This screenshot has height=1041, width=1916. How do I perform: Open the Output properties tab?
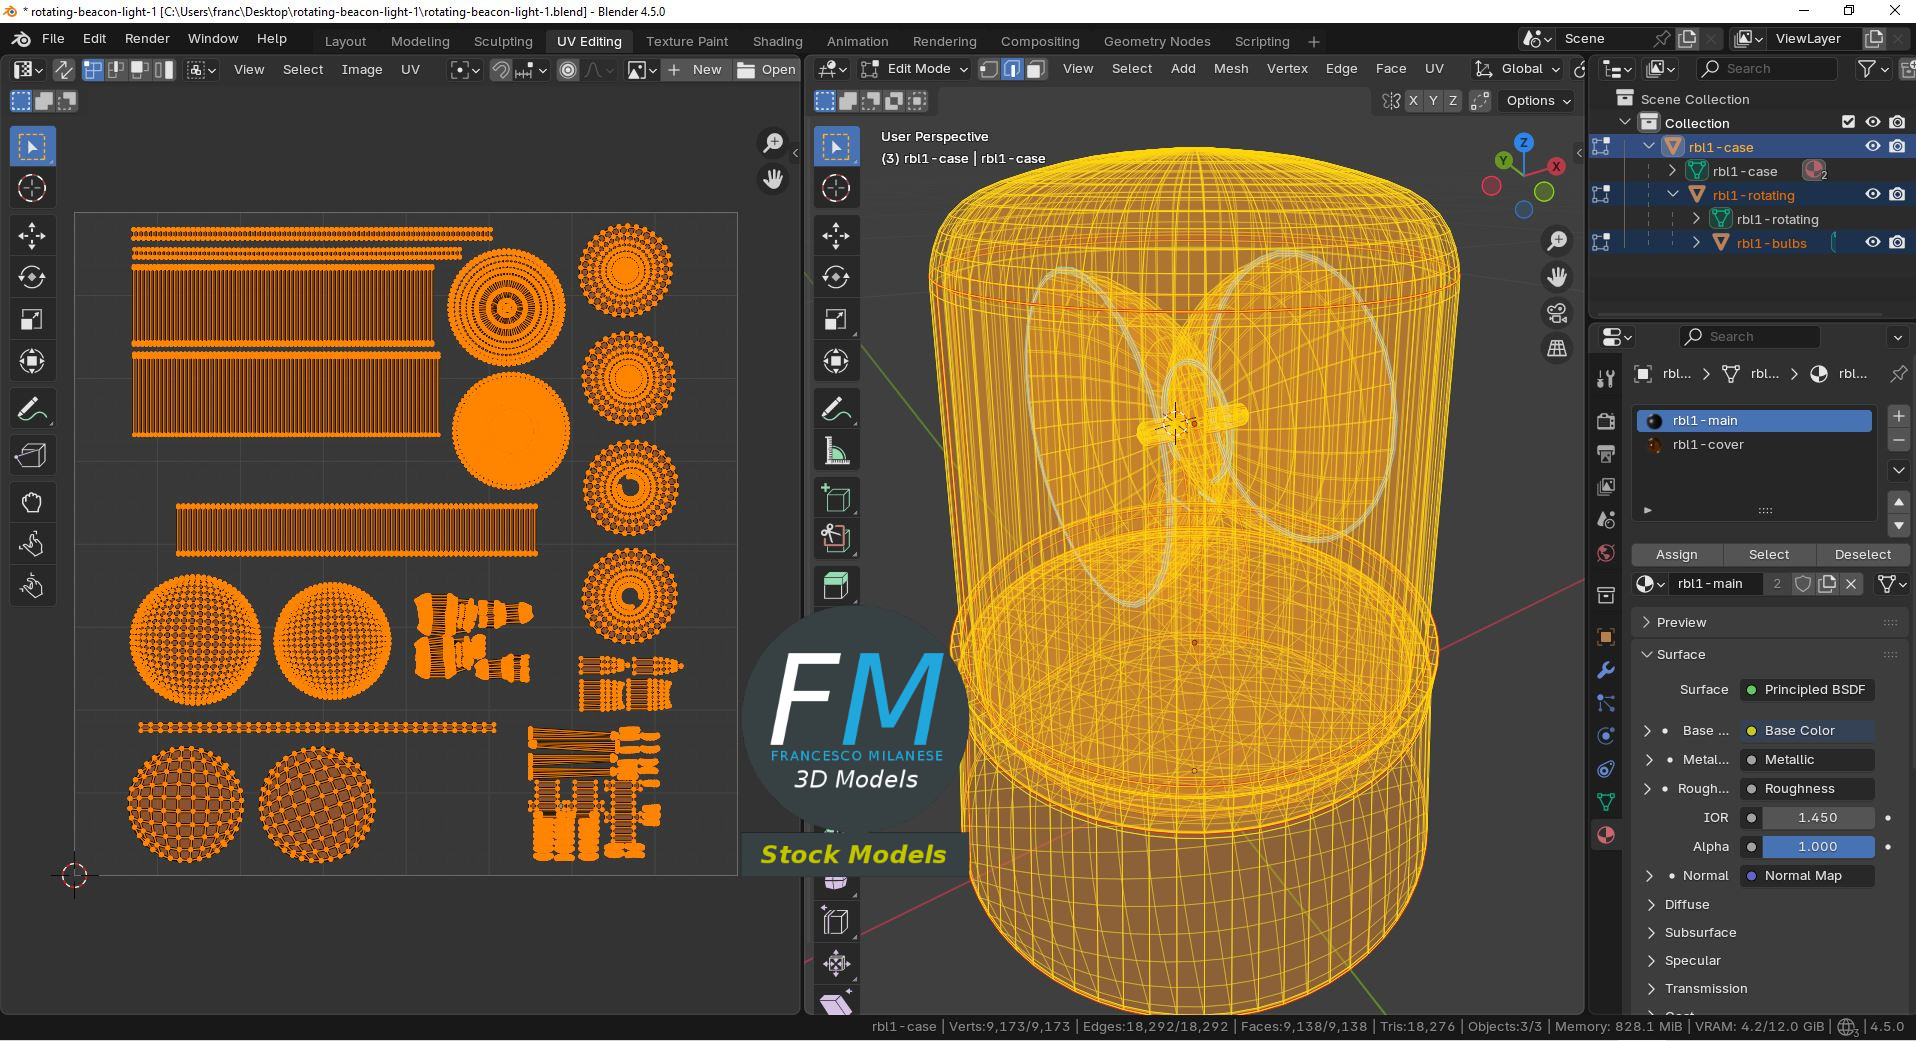click(x=1606, y=454)
